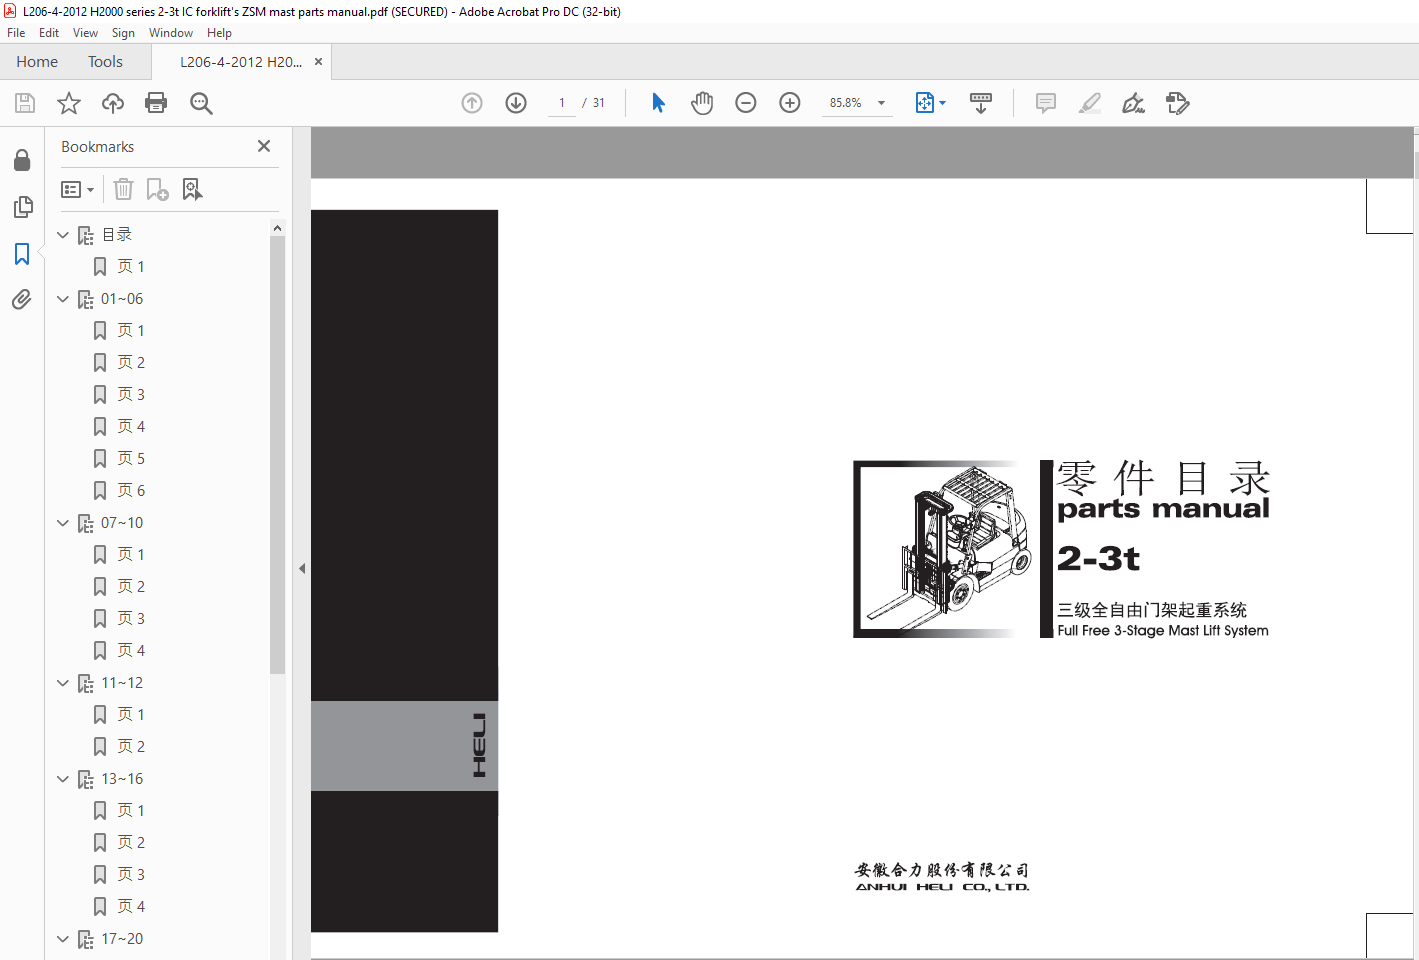Switch to the Tools tab

click(105, 62)
